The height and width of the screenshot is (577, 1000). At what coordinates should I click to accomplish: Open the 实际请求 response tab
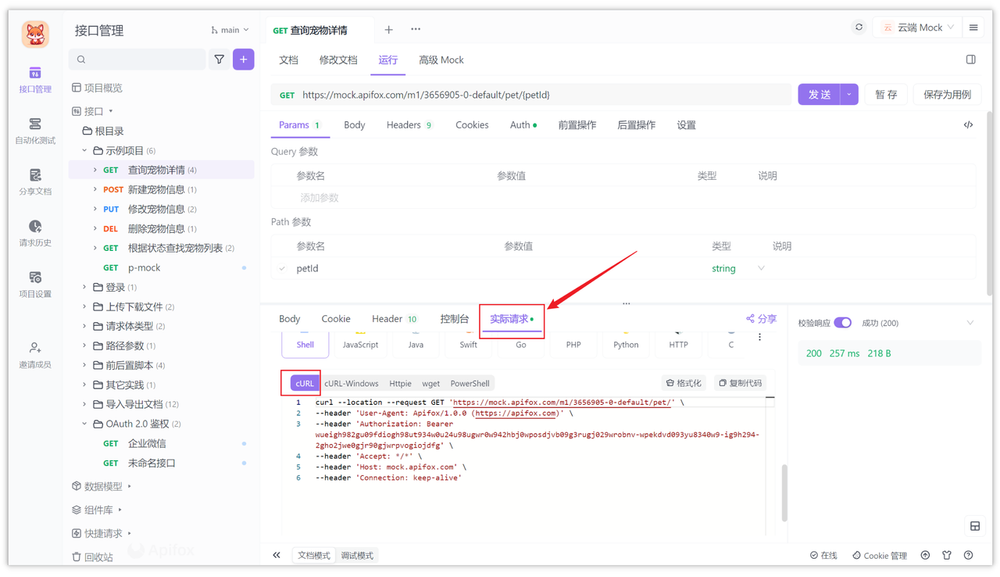[511, 319]
